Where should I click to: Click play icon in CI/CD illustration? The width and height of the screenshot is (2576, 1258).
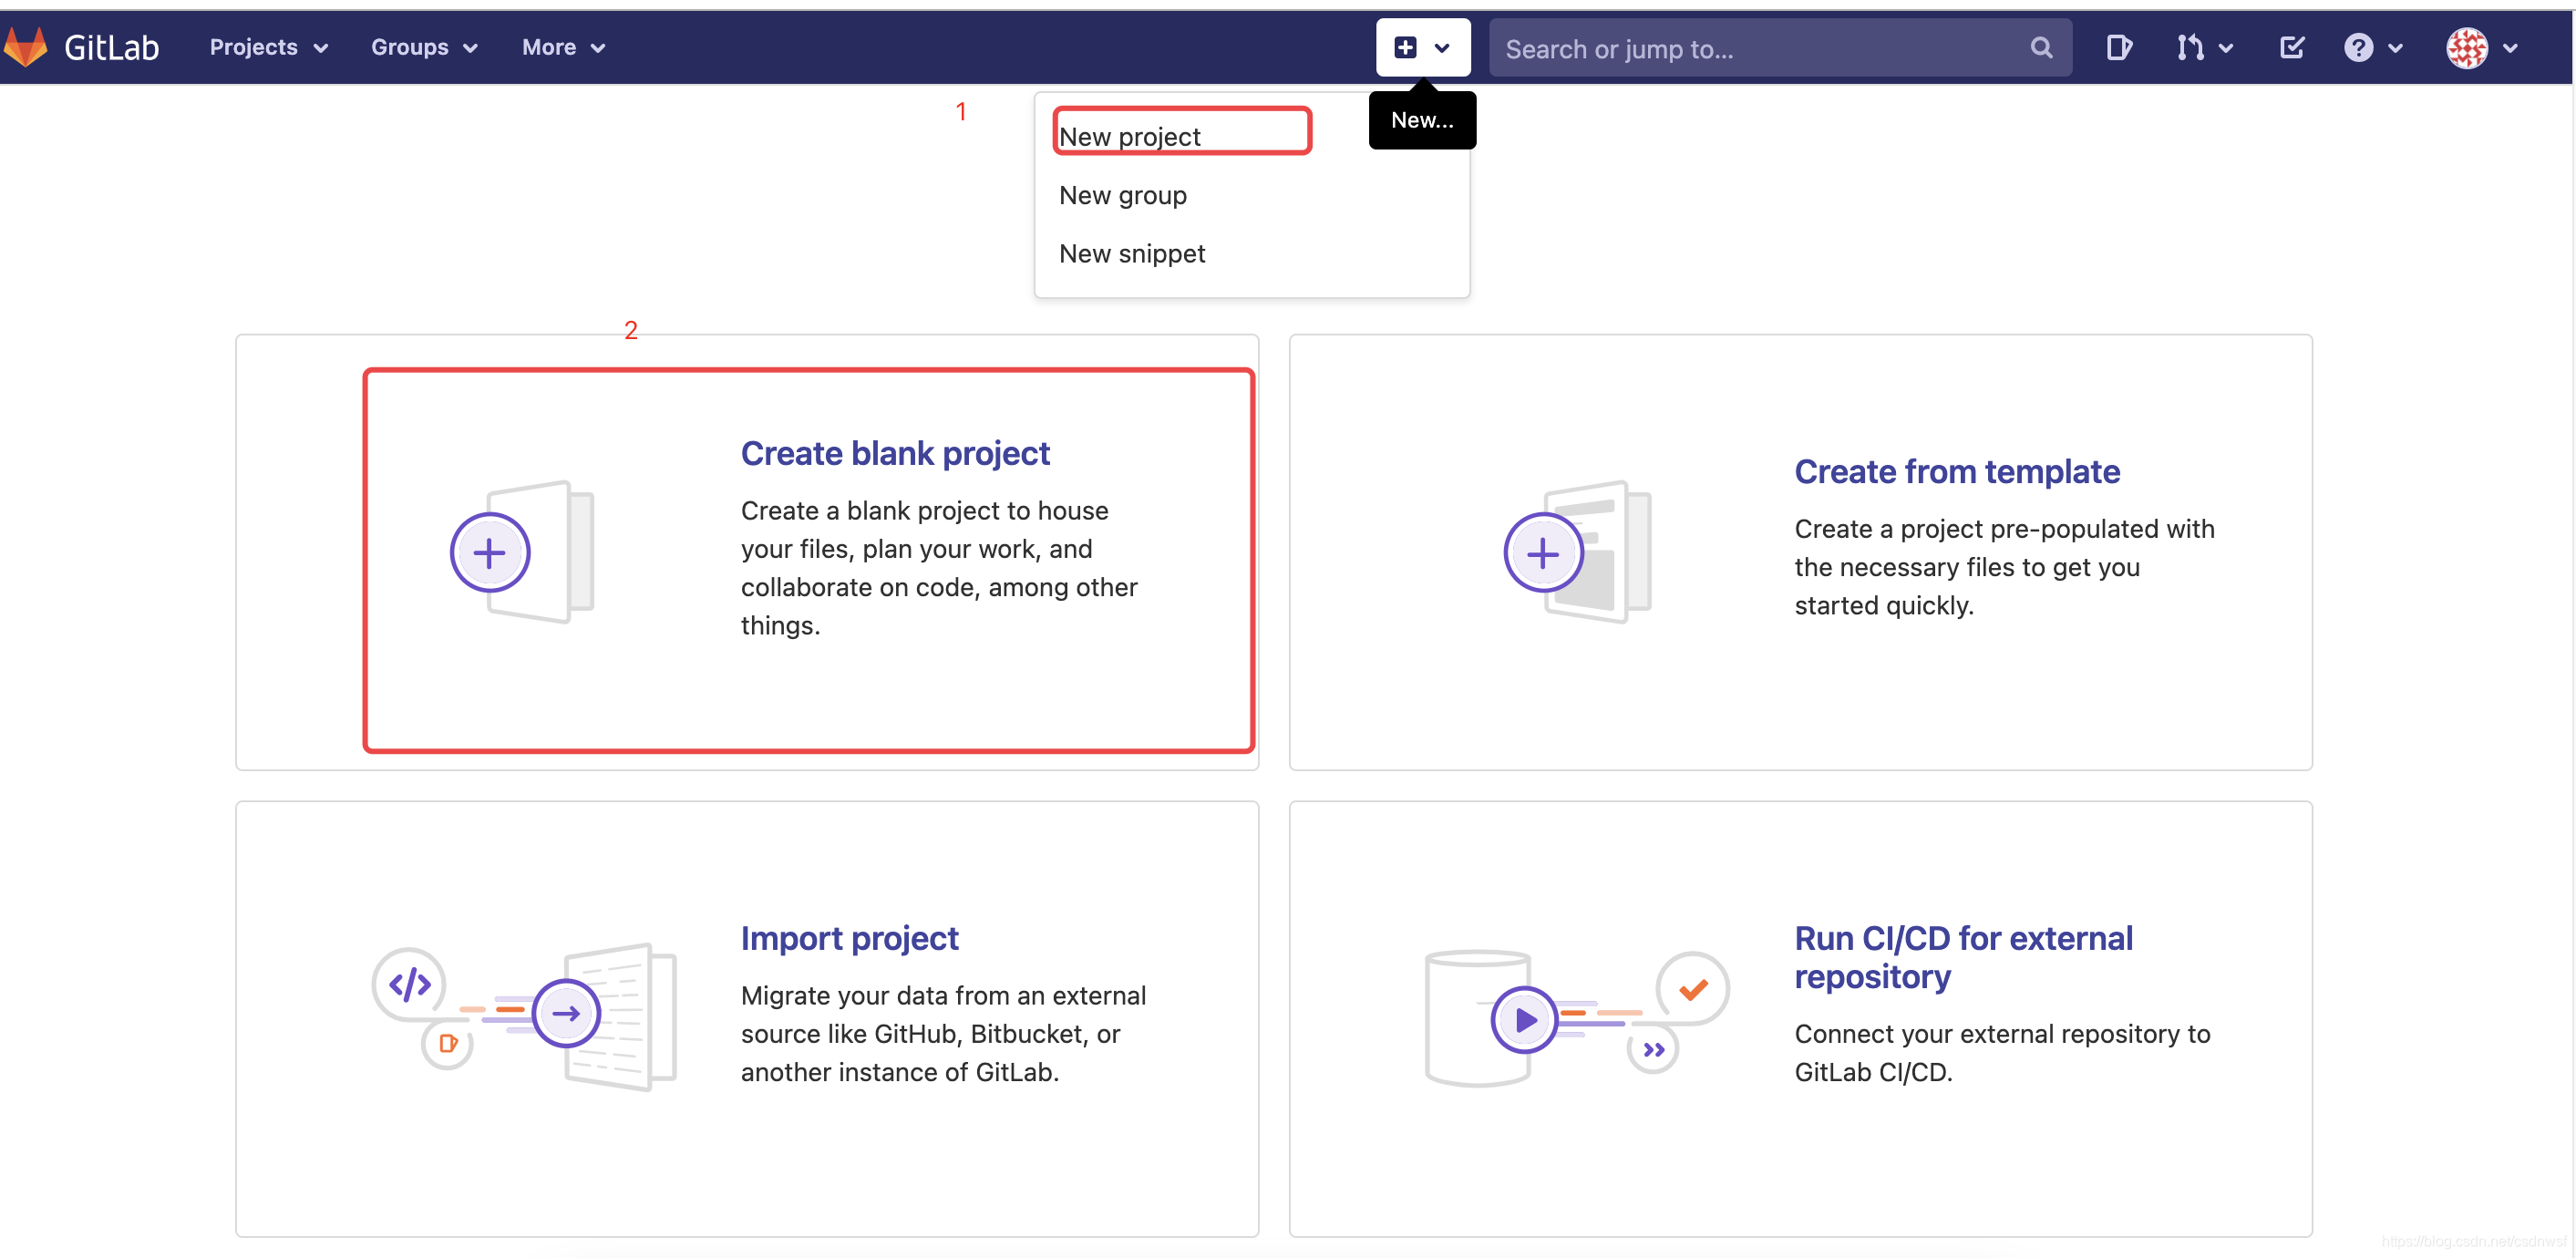pos(1524,1019)
